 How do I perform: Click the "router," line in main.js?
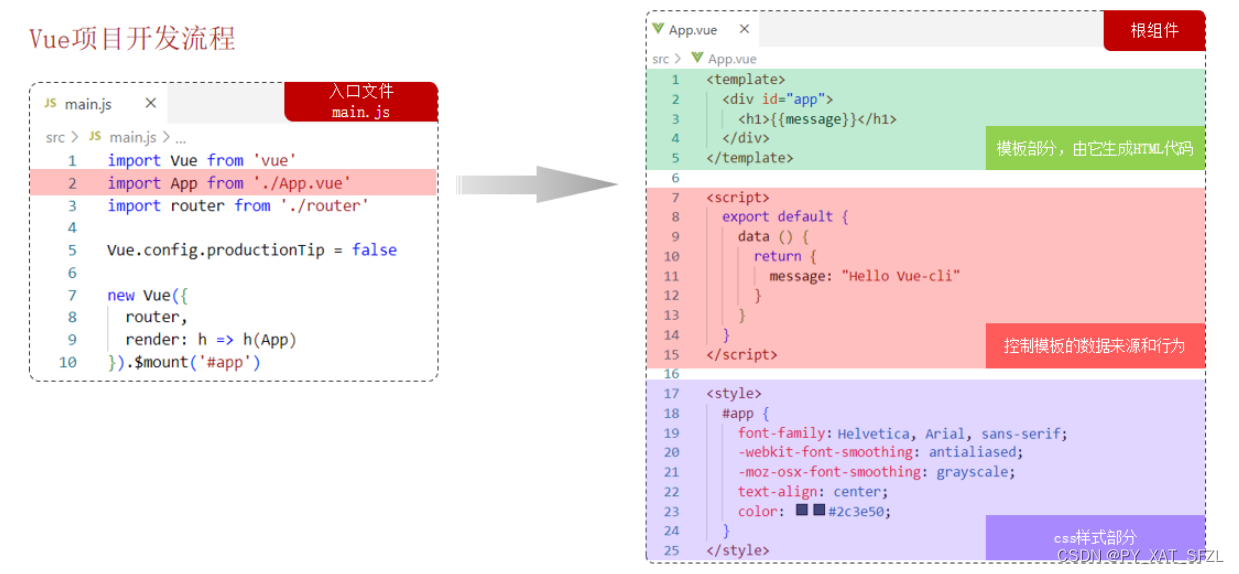156,317
